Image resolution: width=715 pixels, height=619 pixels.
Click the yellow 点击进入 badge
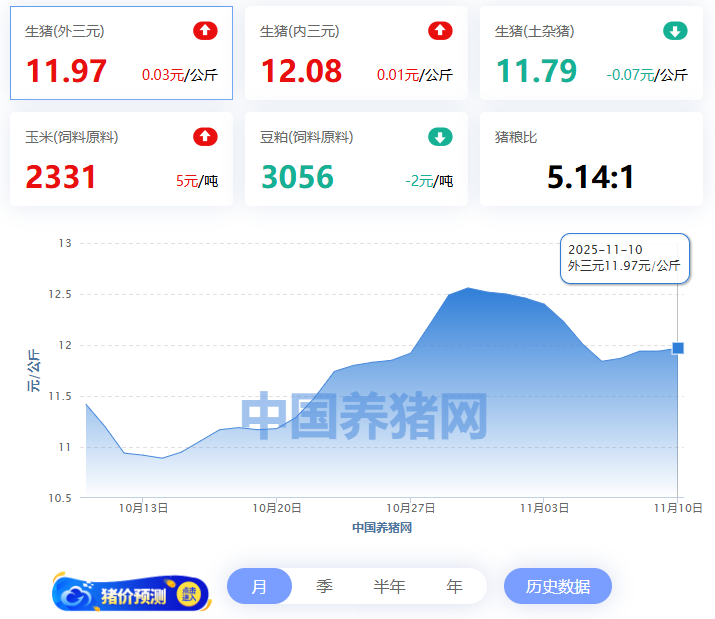[189, 595]
